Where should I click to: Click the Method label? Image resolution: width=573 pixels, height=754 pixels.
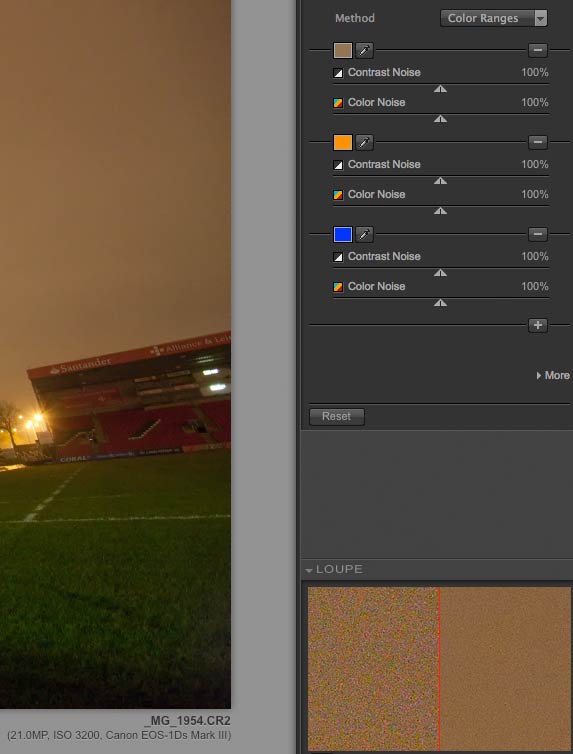pos(355,18)
